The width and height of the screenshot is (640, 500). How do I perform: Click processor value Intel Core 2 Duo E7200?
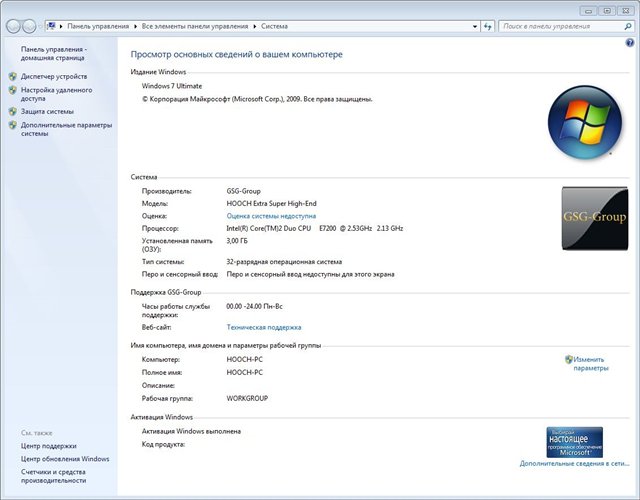[x=315, y=229]
